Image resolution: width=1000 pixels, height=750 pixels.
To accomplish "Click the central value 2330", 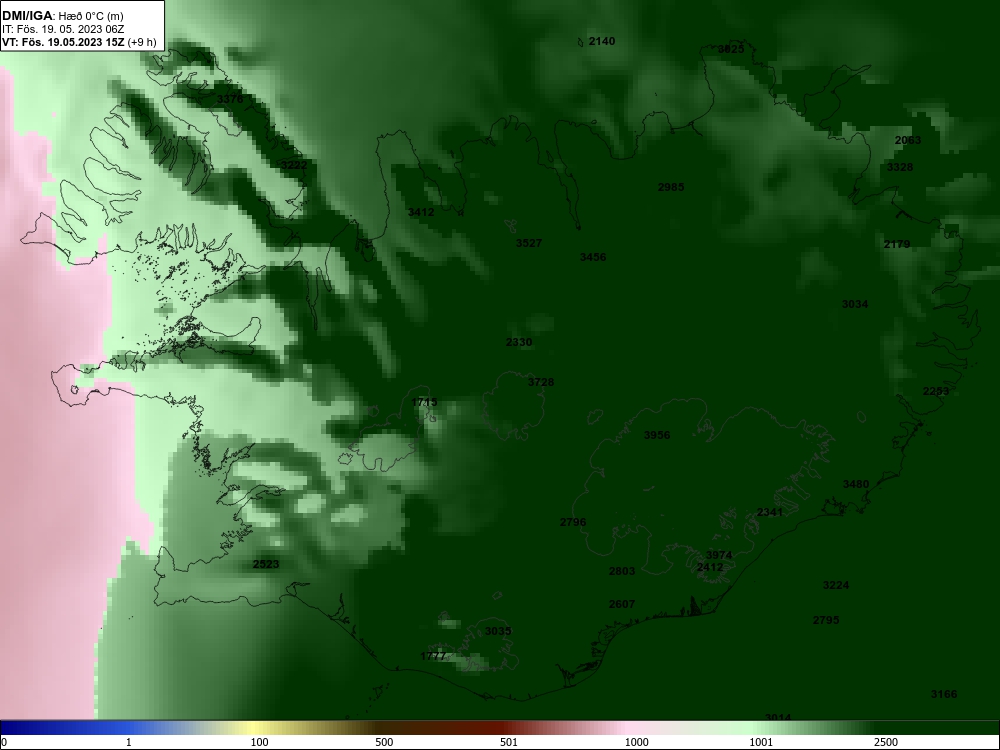I will click(x=518, y=342).
